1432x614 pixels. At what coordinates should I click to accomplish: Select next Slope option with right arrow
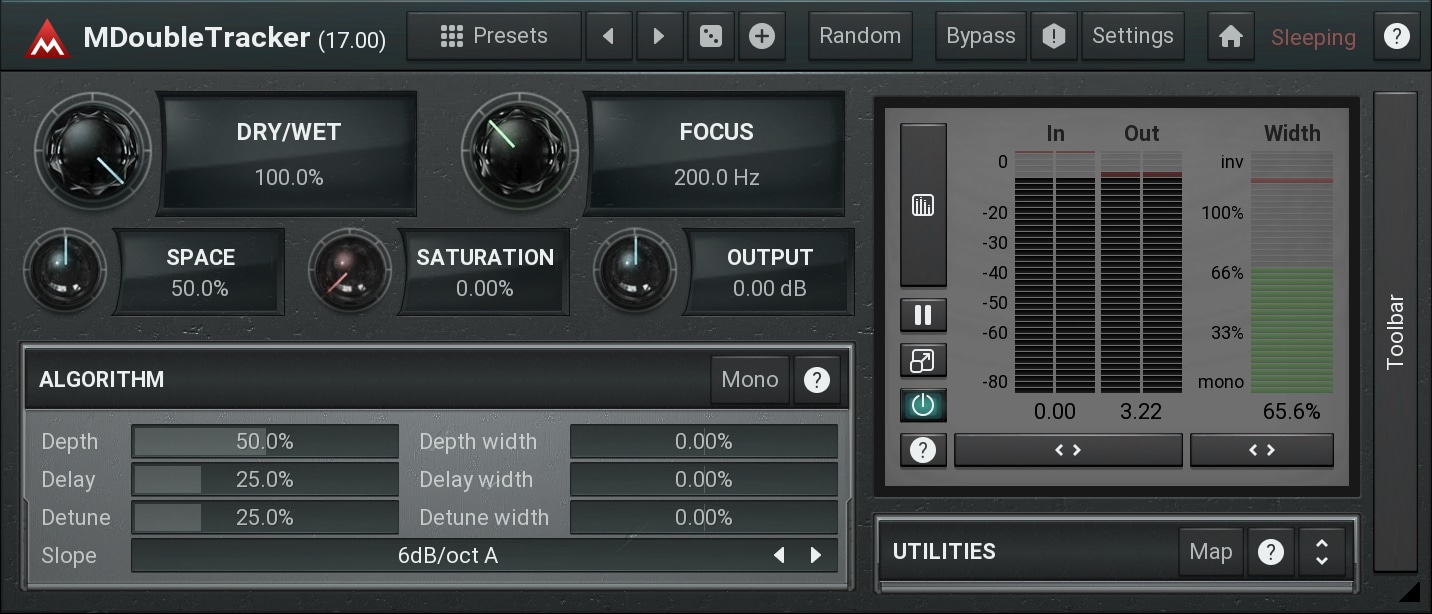(816, 555)
